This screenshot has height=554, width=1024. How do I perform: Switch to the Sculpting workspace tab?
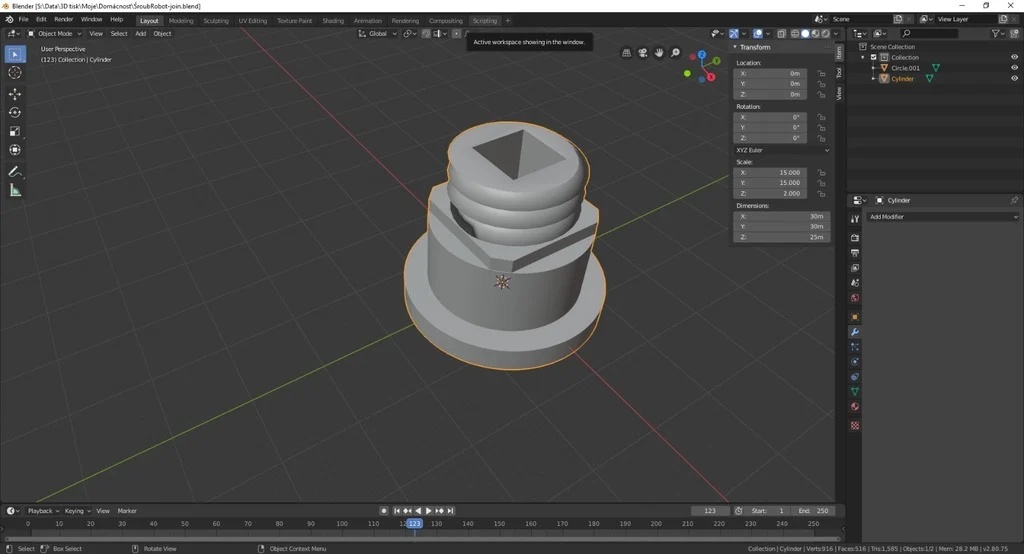click(216, 21)
